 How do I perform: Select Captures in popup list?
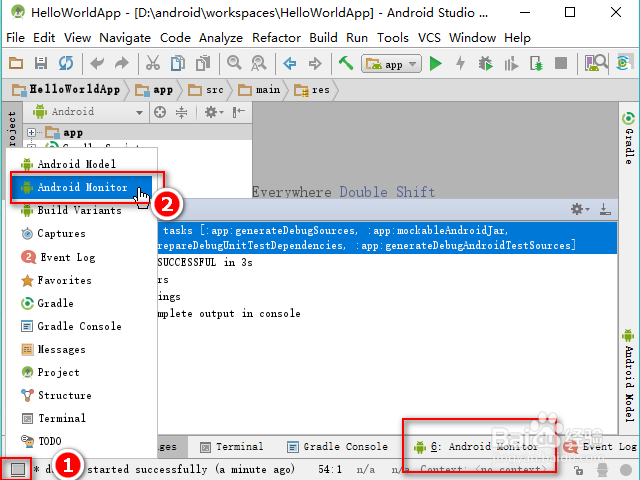(82, 233)
